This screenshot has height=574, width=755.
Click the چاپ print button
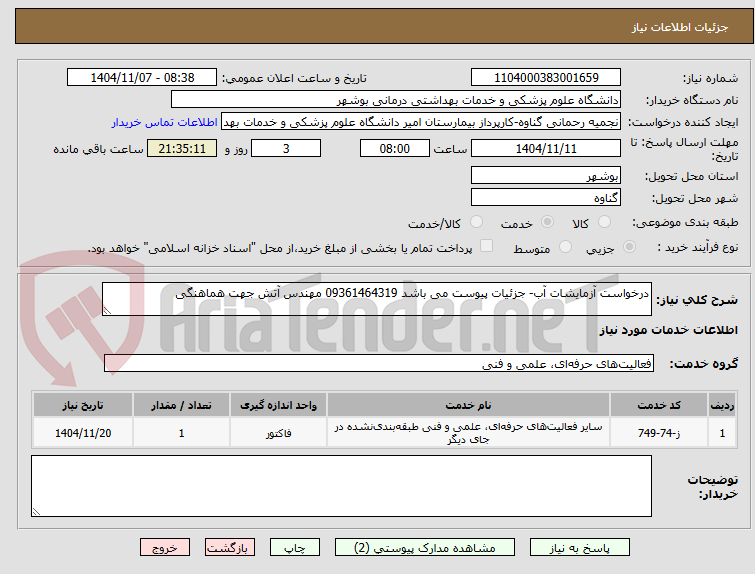point(295,548)
